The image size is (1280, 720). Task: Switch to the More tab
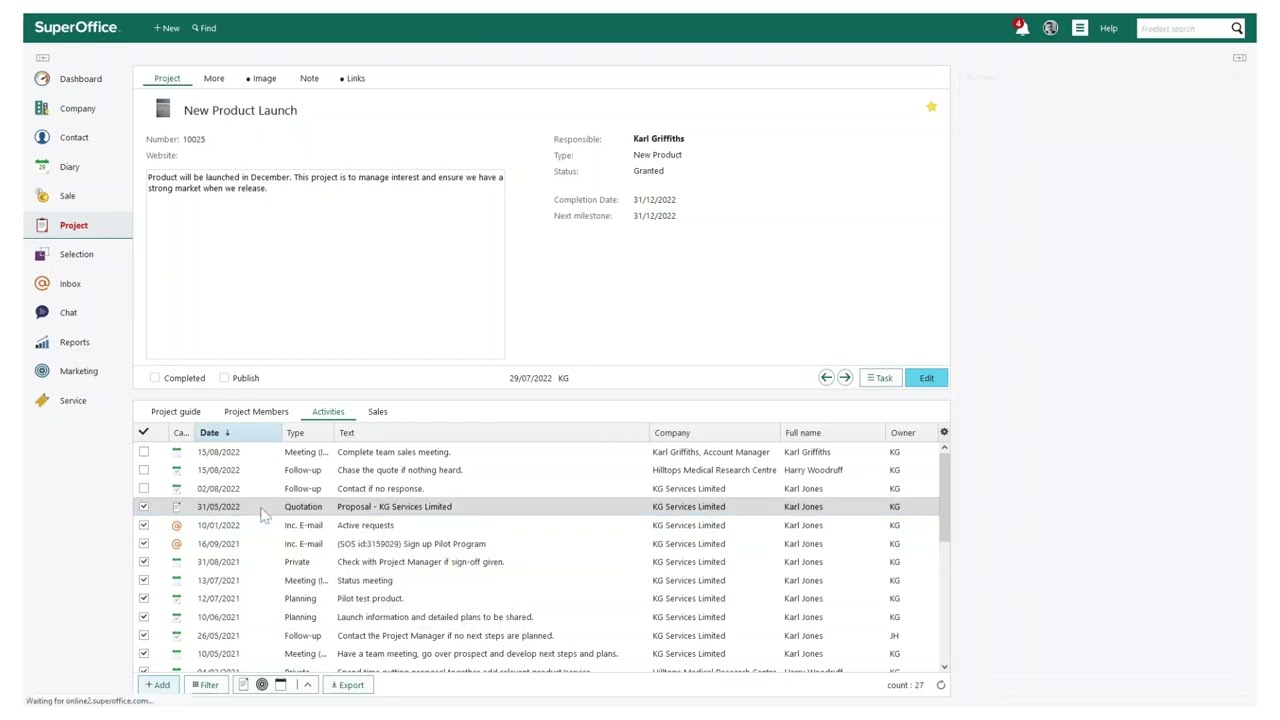pyautogui.click(x=214, y=78)
